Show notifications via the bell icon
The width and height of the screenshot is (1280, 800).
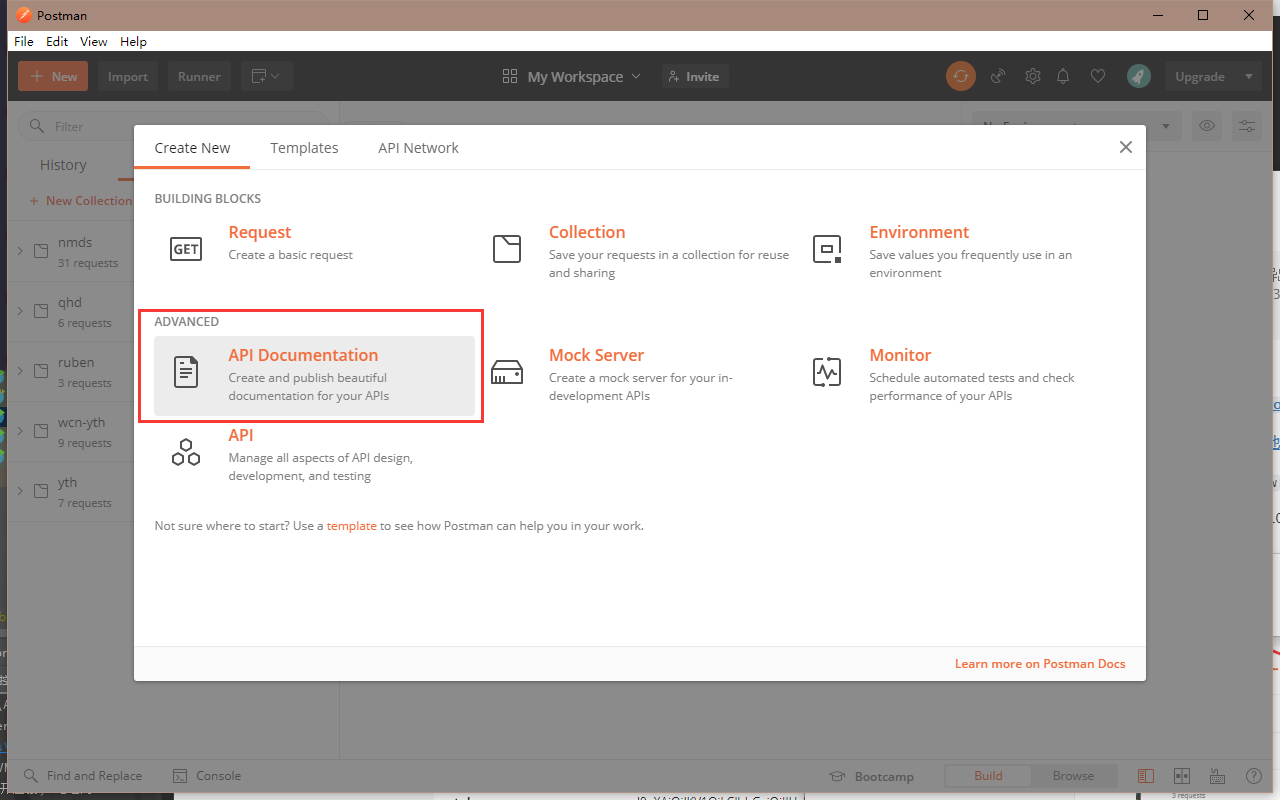(1064, 76)
